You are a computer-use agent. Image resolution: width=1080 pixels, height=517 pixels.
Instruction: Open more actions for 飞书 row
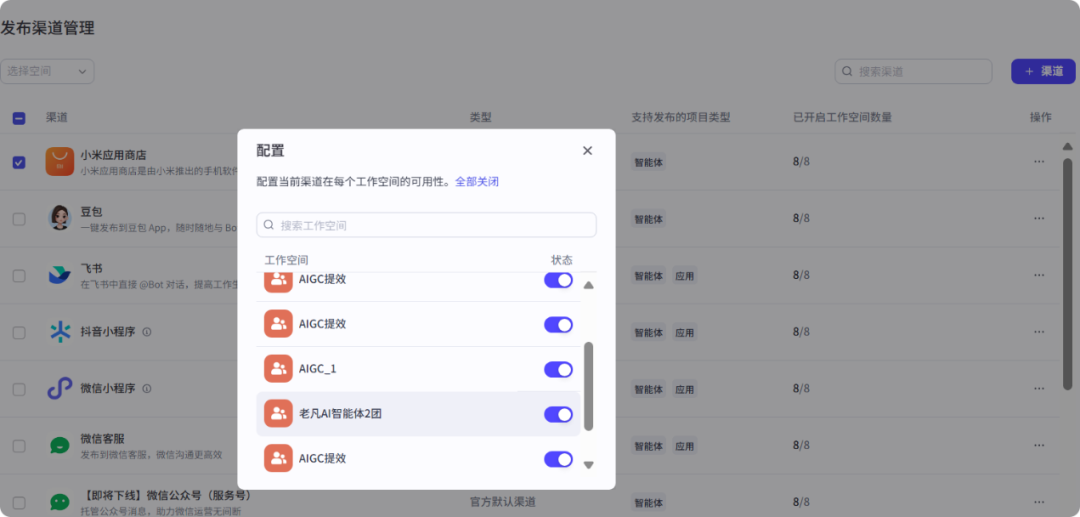1039,275
